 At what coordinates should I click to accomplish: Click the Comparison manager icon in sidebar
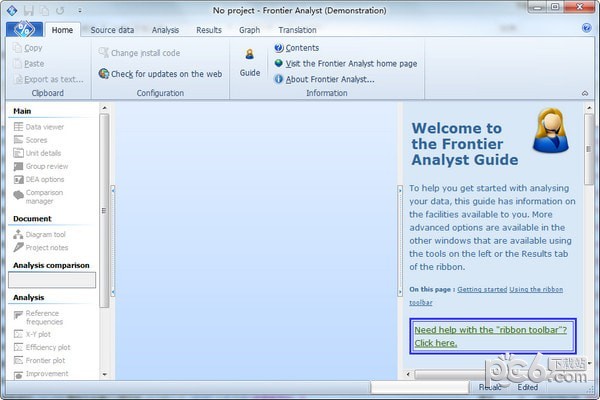18,195
